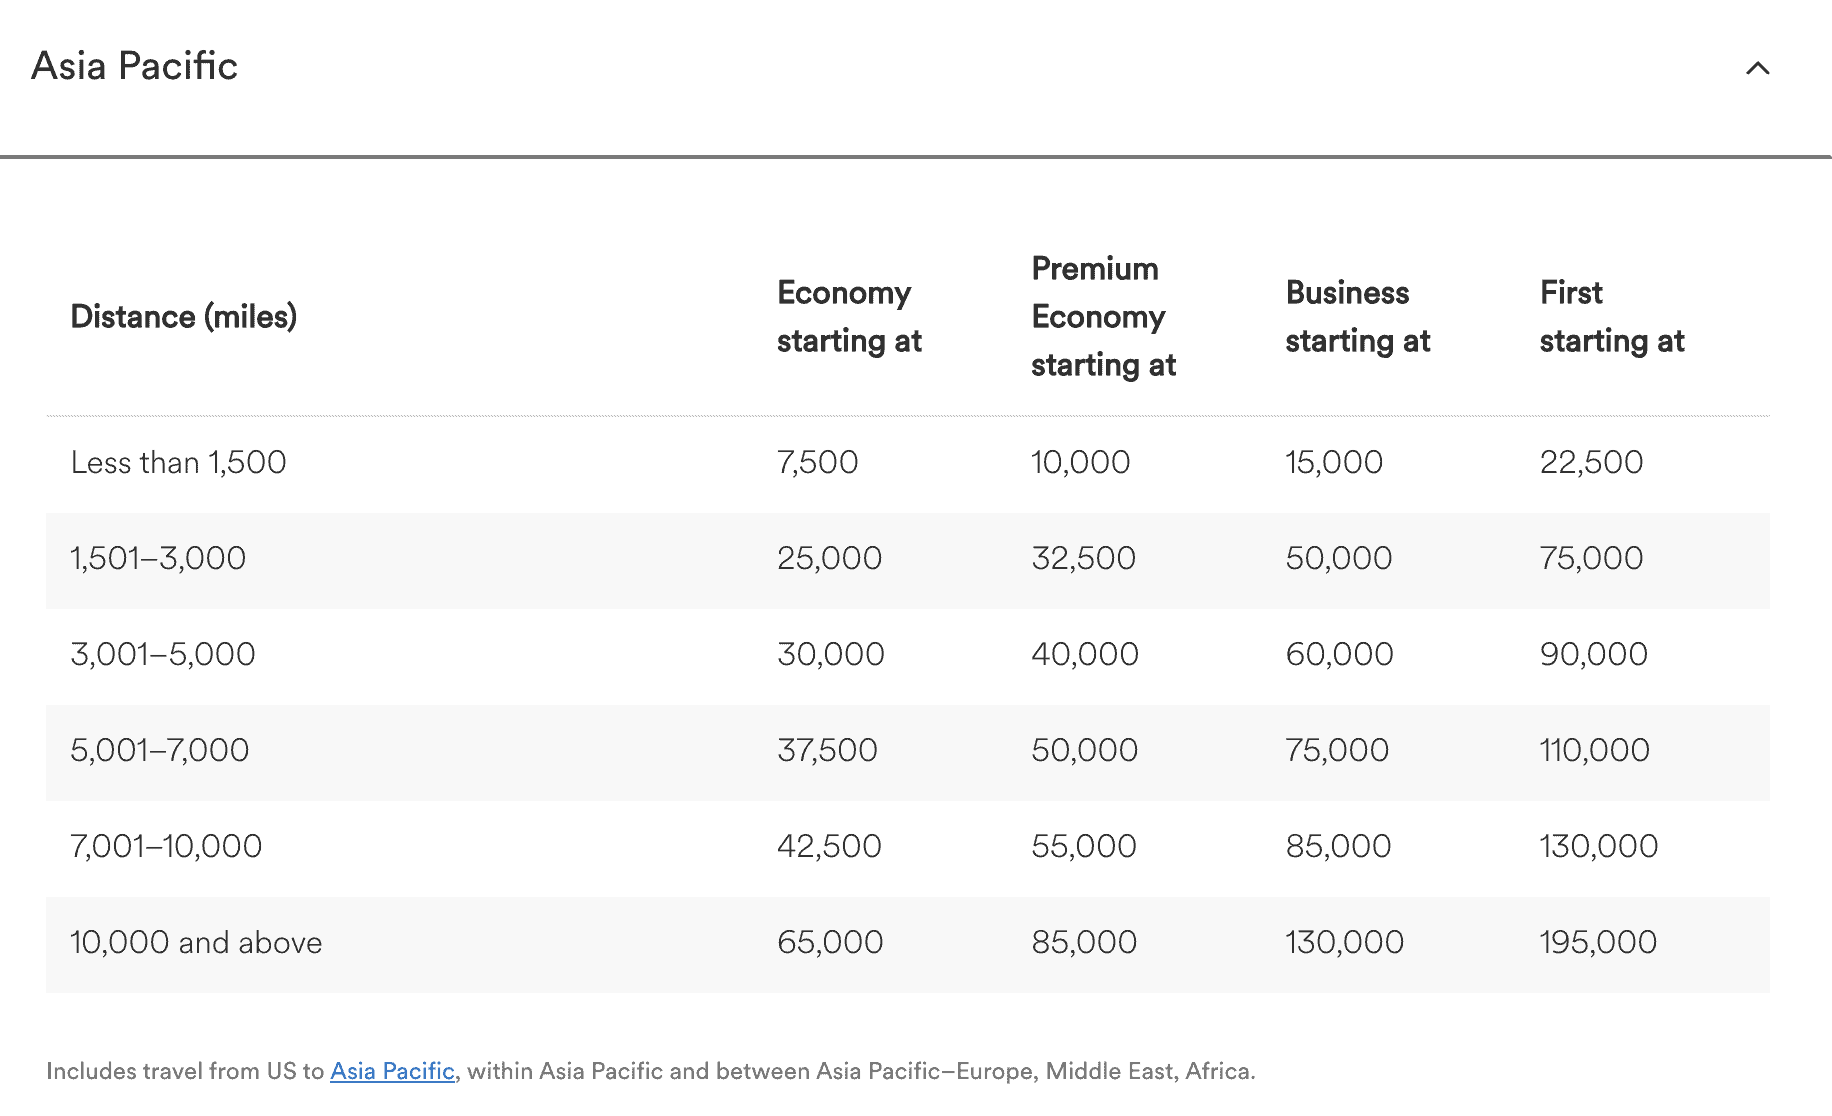
Task: Select the Distance (miles) column header
Action: 184,317
